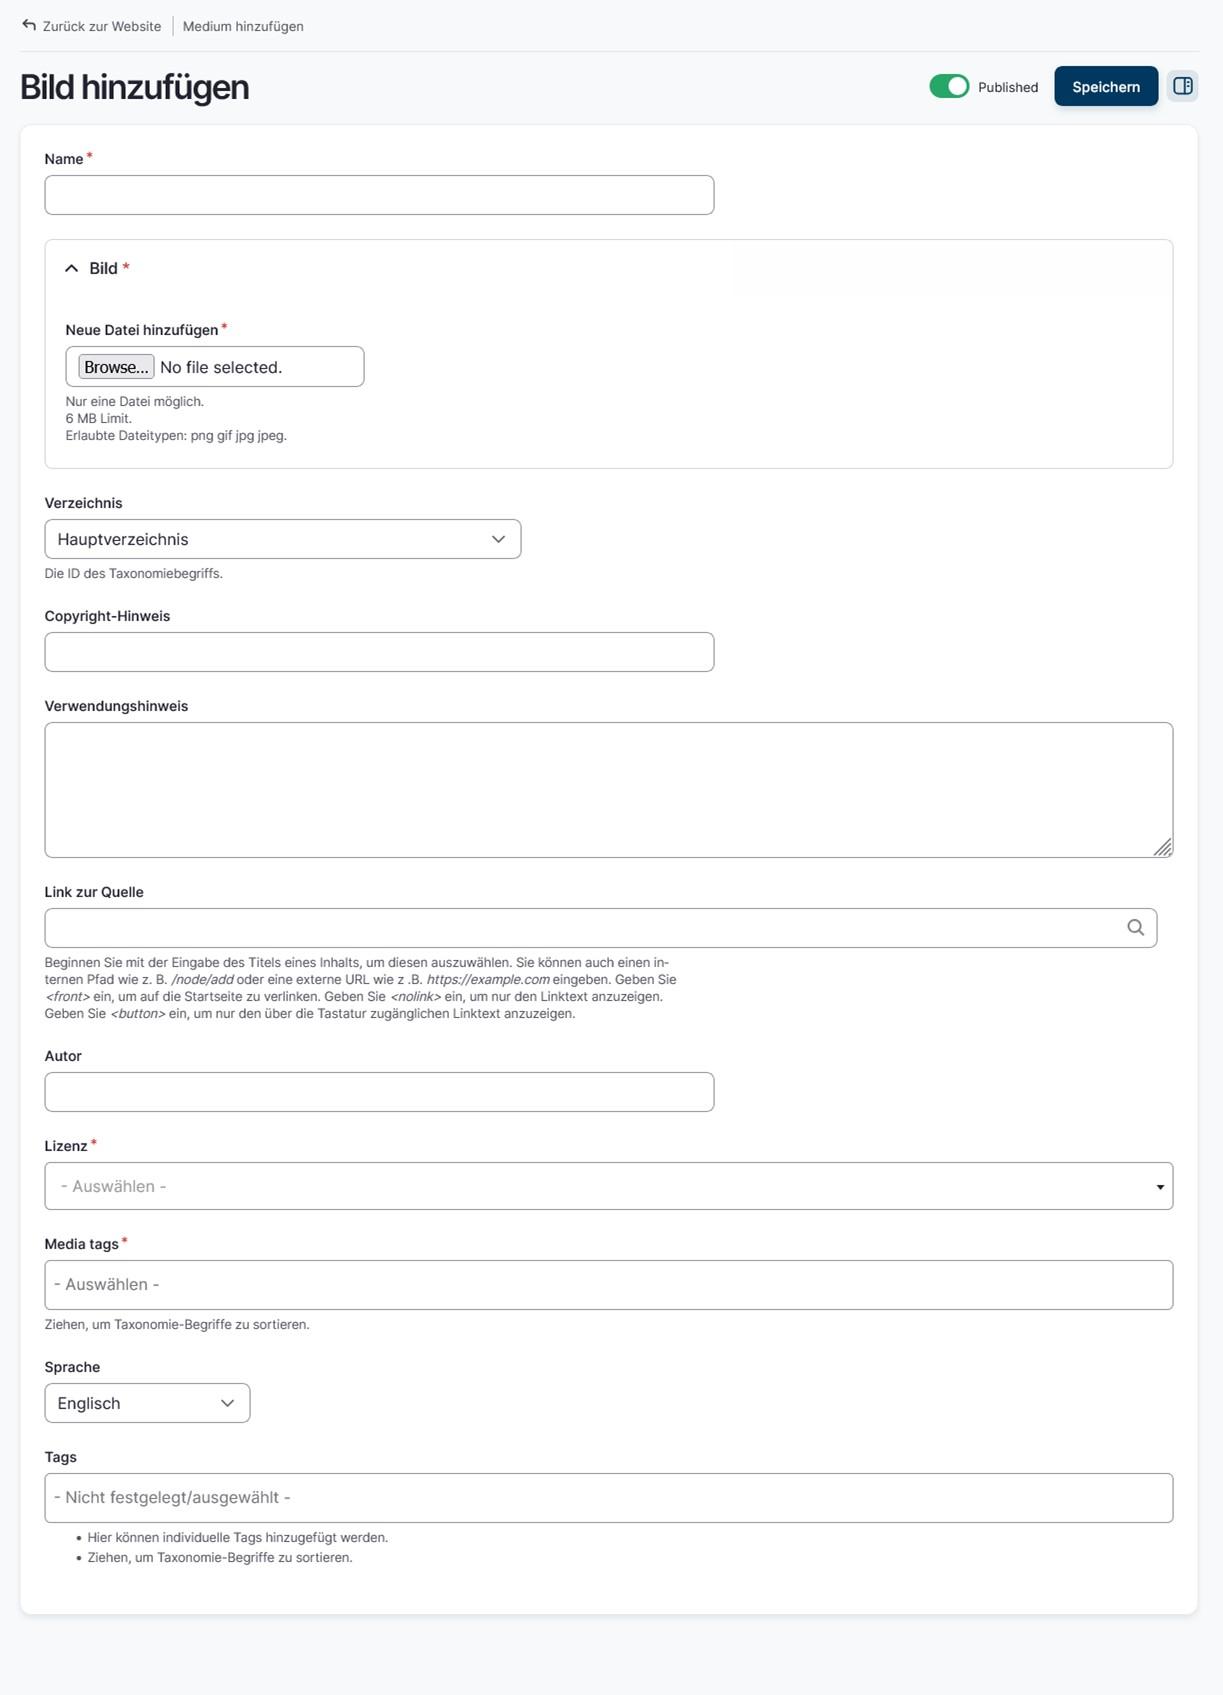Click the search magnifier in Link zur Quelle
This screenshot has height=1695, width=1223.
(1135, 927)
